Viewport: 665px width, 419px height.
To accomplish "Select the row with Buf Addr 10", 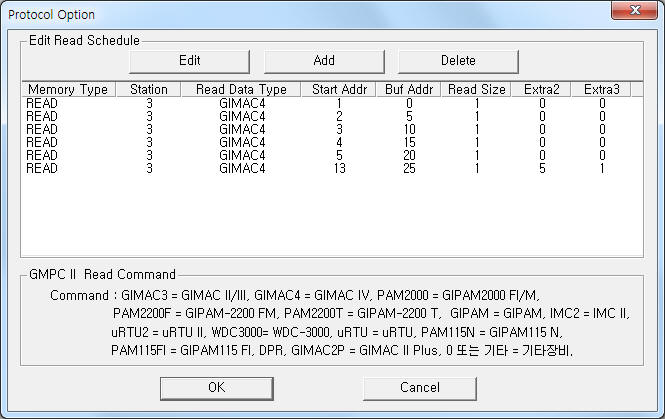I will pyautogui.click(x=332, y=129).
